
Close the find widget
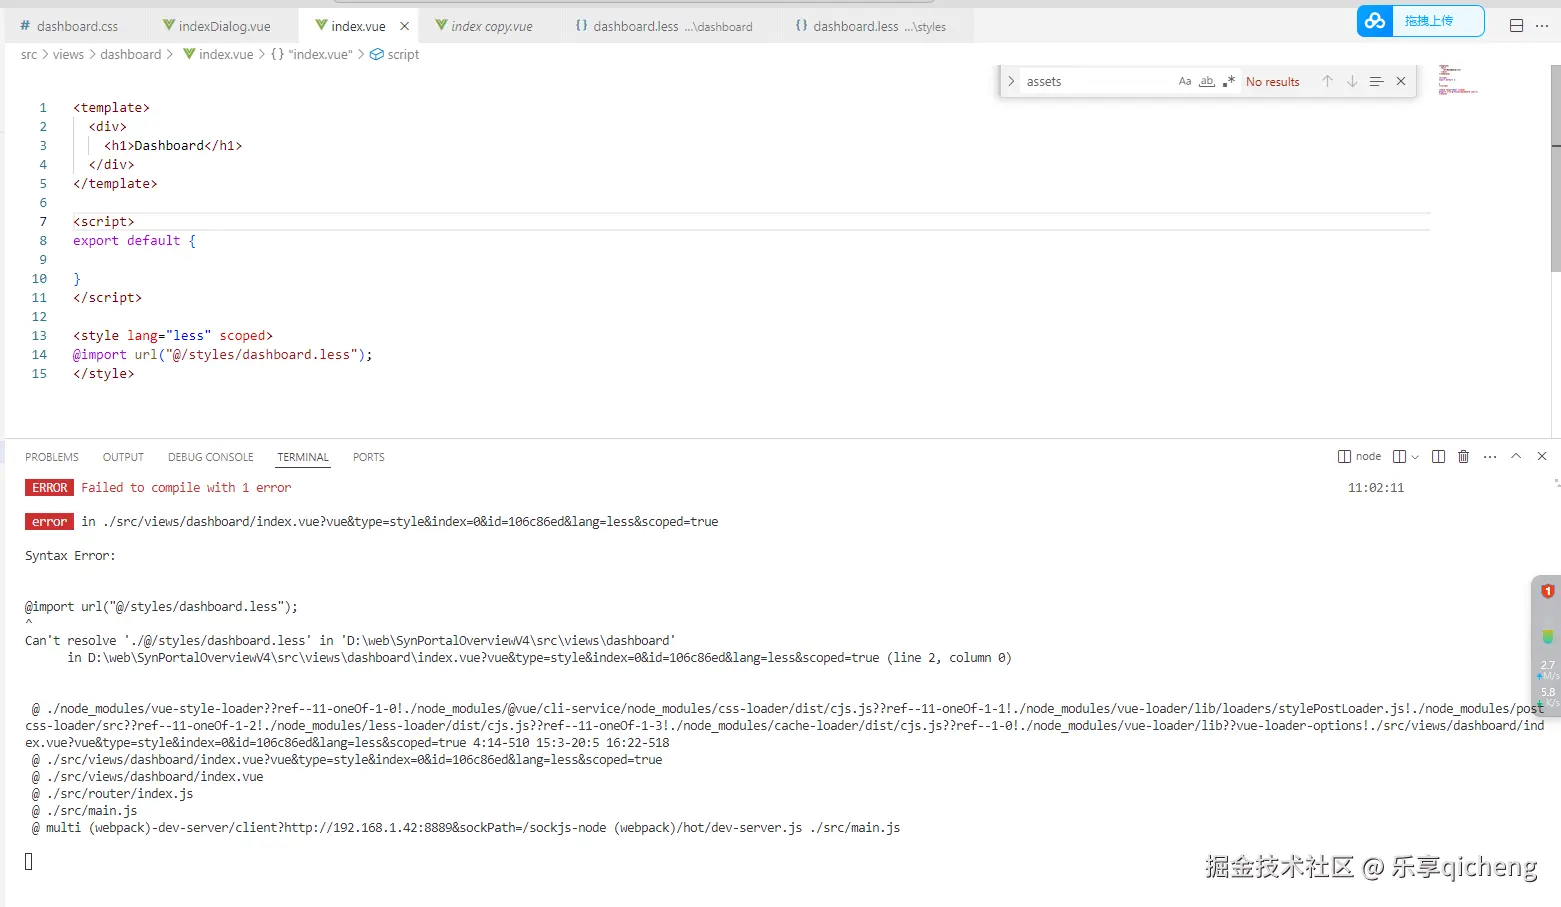point(1401,82)
